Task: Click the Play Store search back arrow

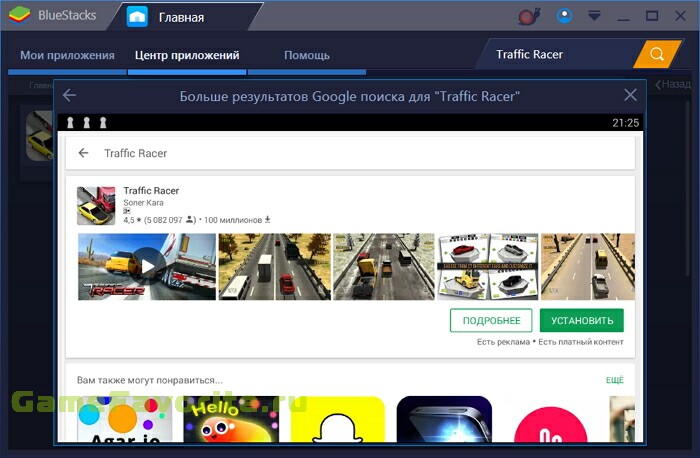Action: 83,153
